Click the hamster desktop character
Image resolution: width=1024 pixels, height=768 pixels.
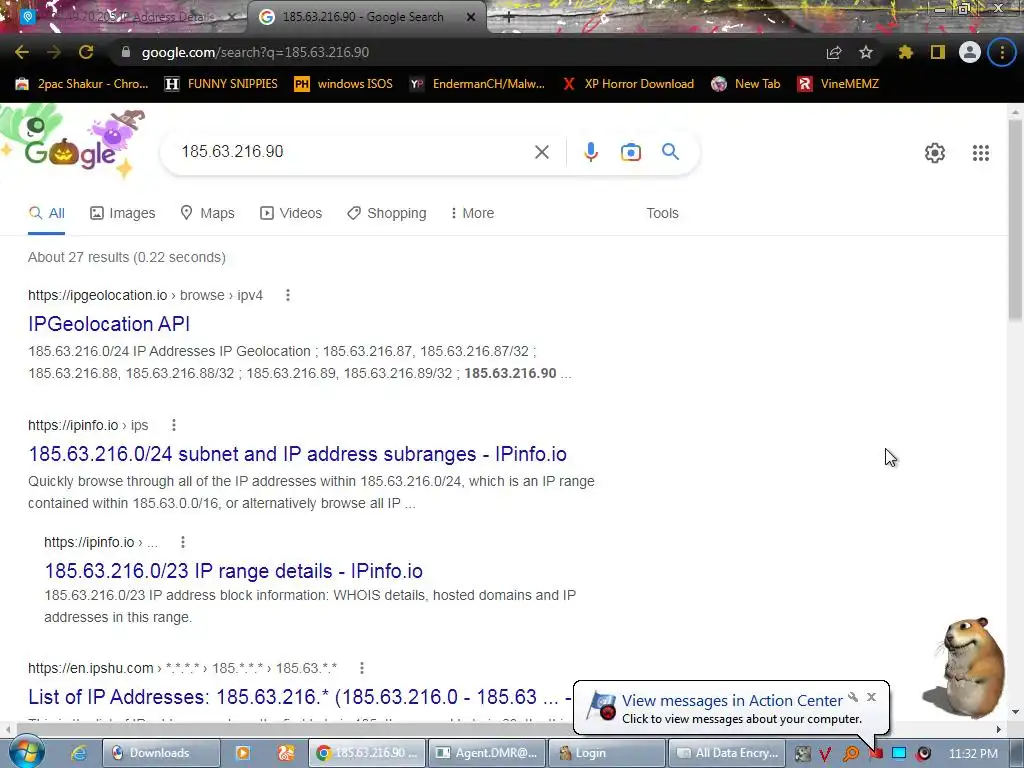click(x=965, y=666)
